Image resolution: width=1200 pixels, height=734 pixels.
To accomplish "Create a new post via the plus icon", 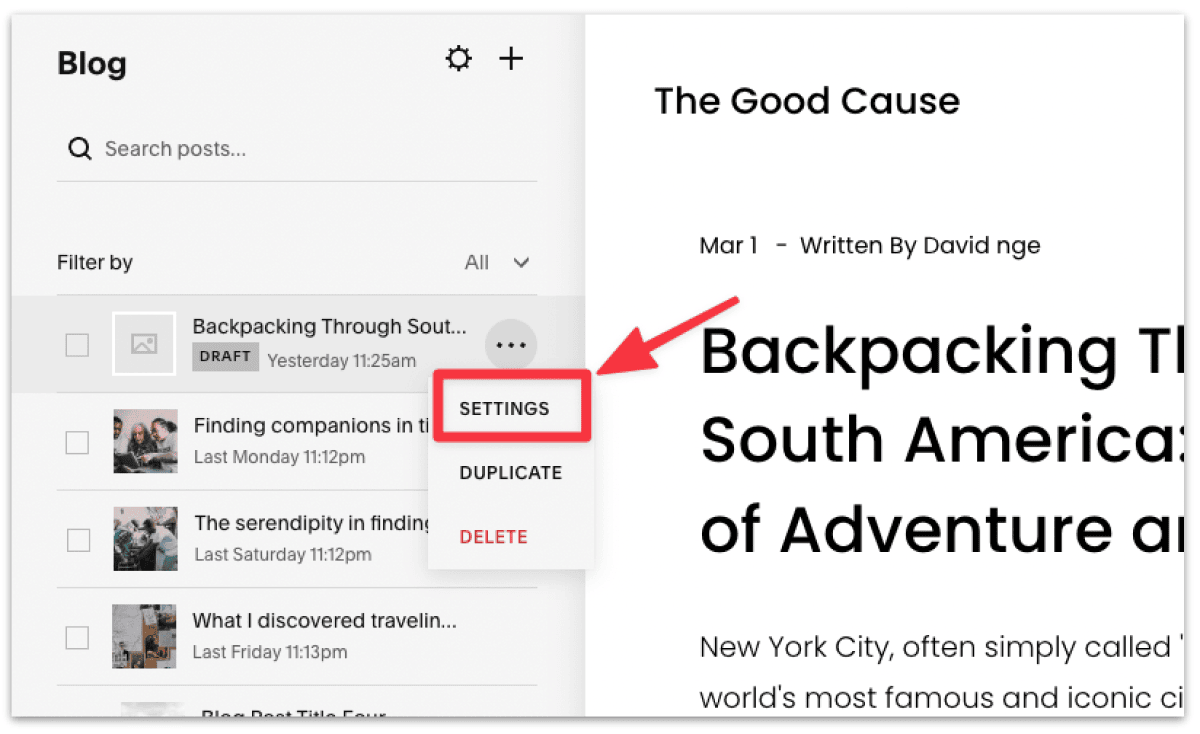I will [x=511, y=58].
